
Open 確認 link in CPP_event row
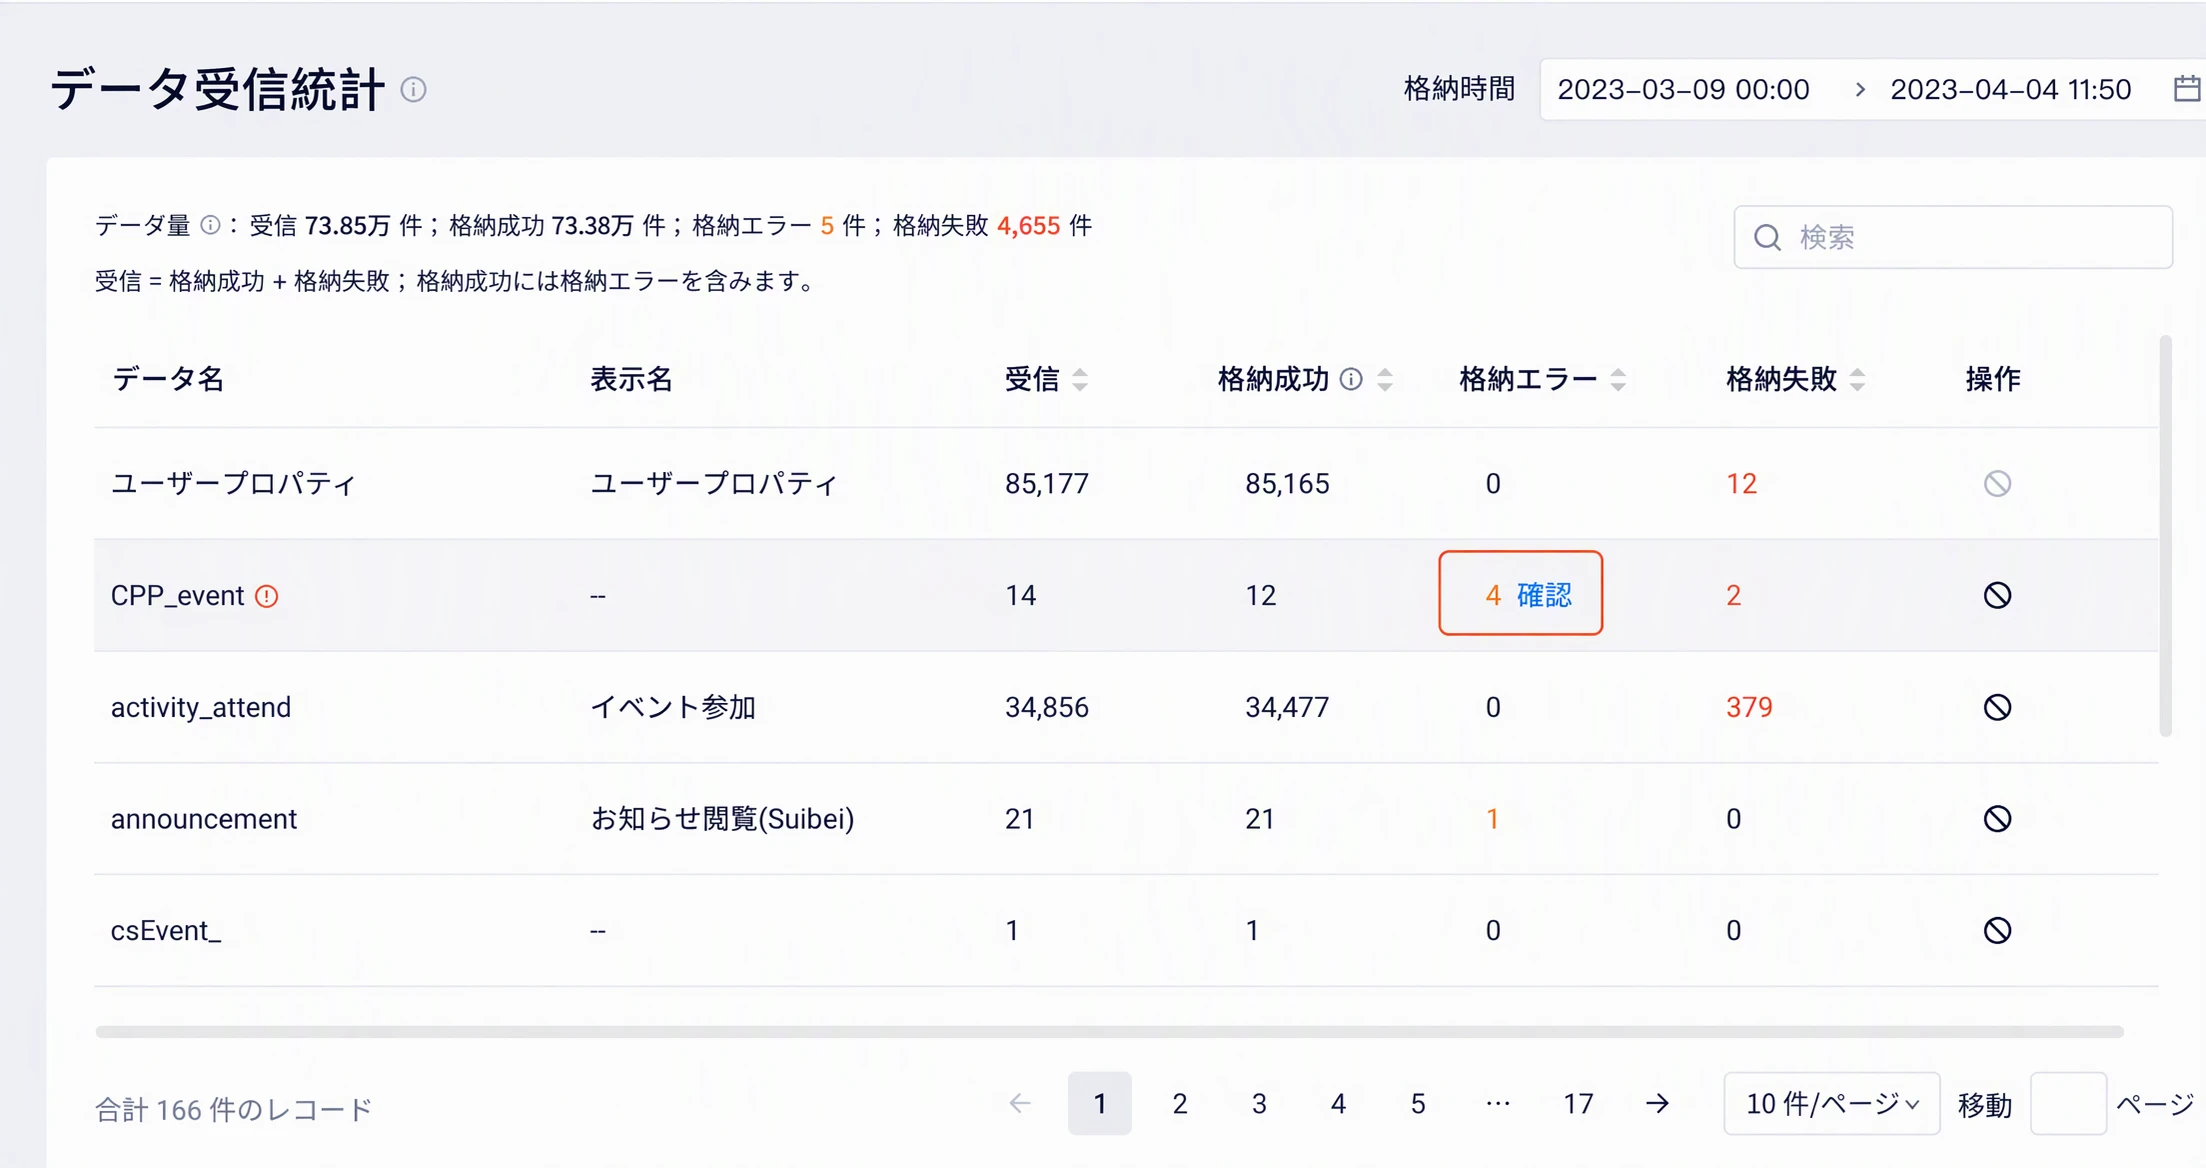coord(1544,596)
